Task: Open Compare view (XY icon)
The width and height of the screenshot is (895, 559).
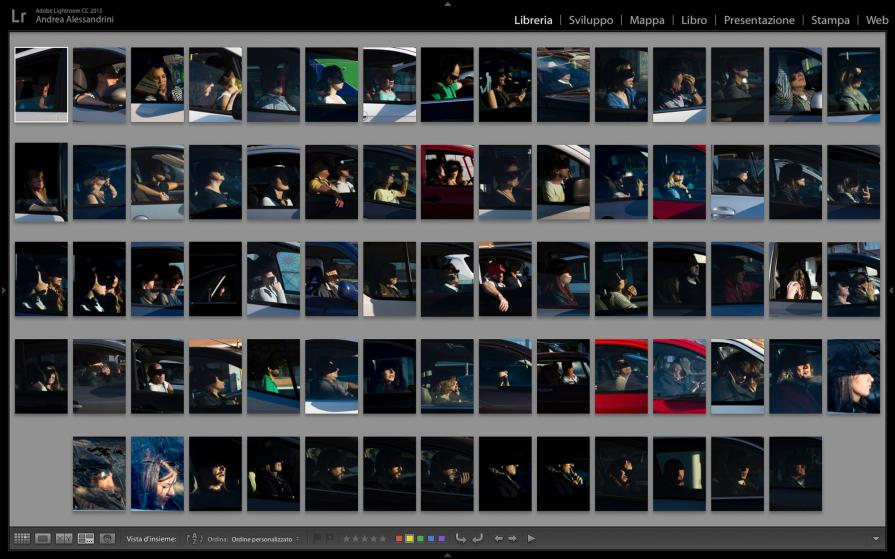Action: tap(64, 538)
